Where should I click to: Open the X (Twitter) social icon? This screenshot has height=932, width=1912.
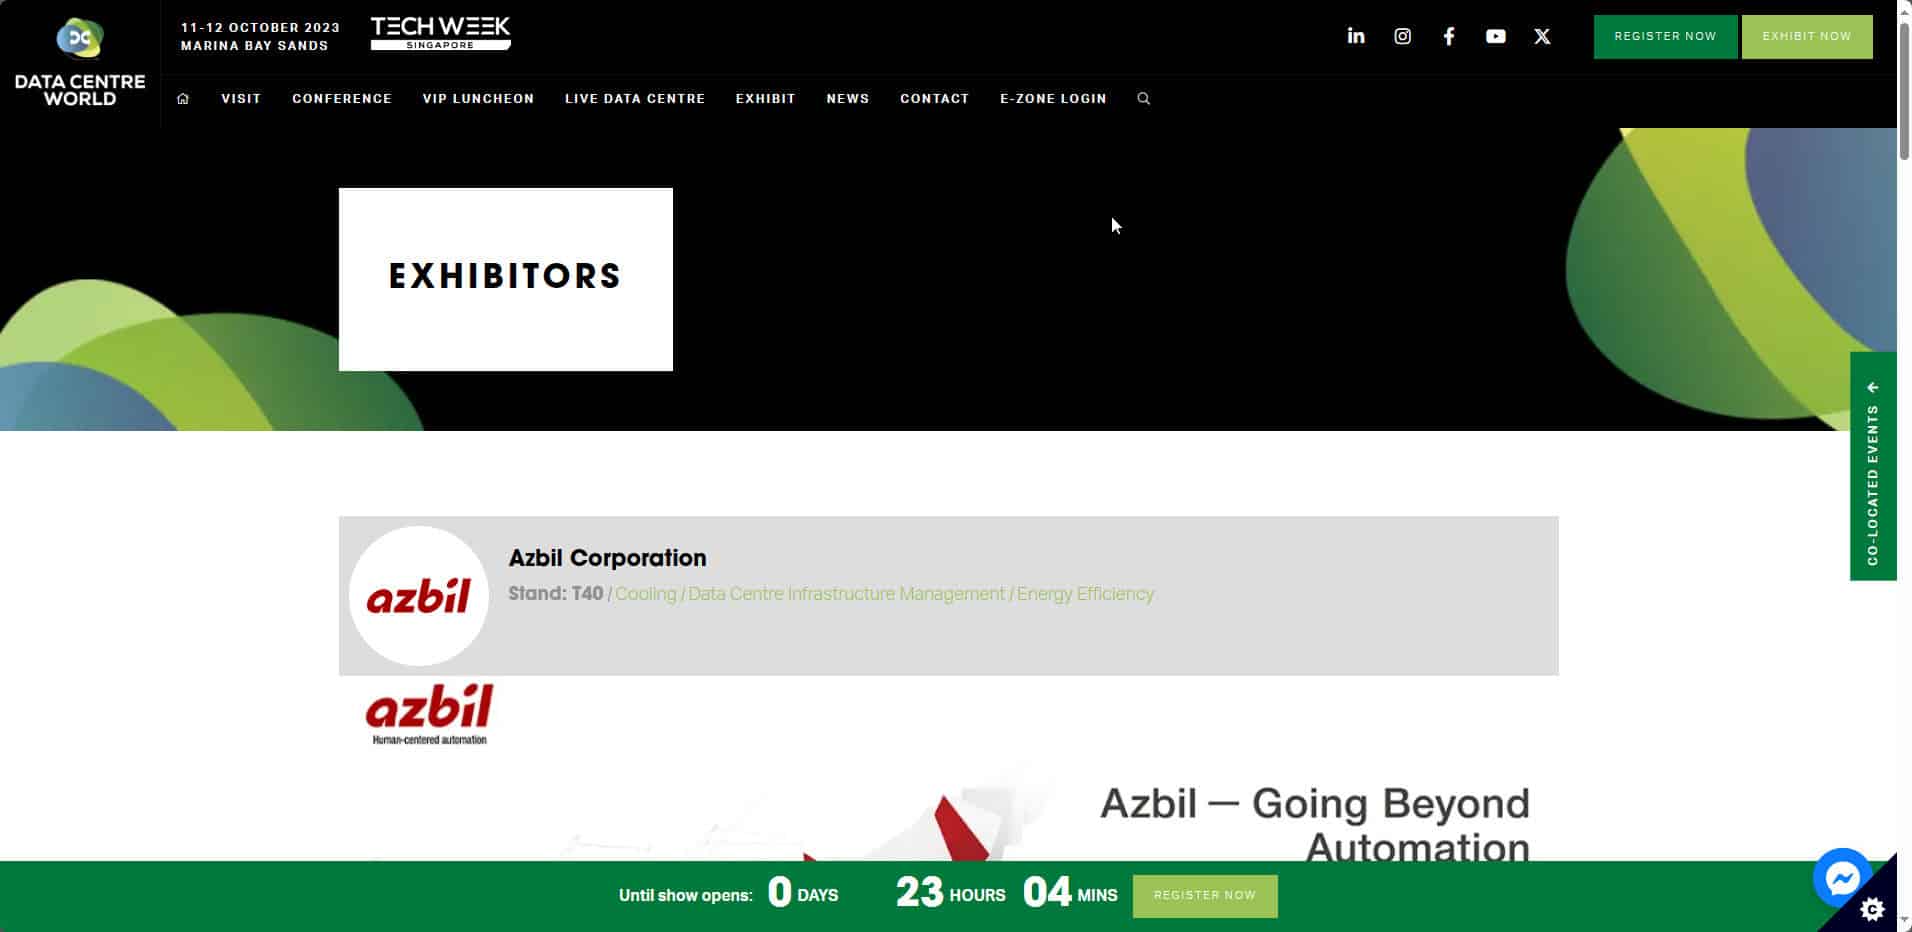tap(1542, 36)
